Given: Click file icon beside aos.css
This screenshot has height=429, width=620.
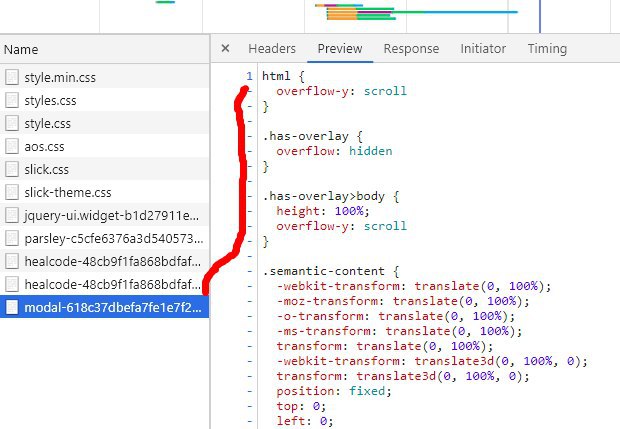Looking at the screenshot, I should (x=12, y=146).
